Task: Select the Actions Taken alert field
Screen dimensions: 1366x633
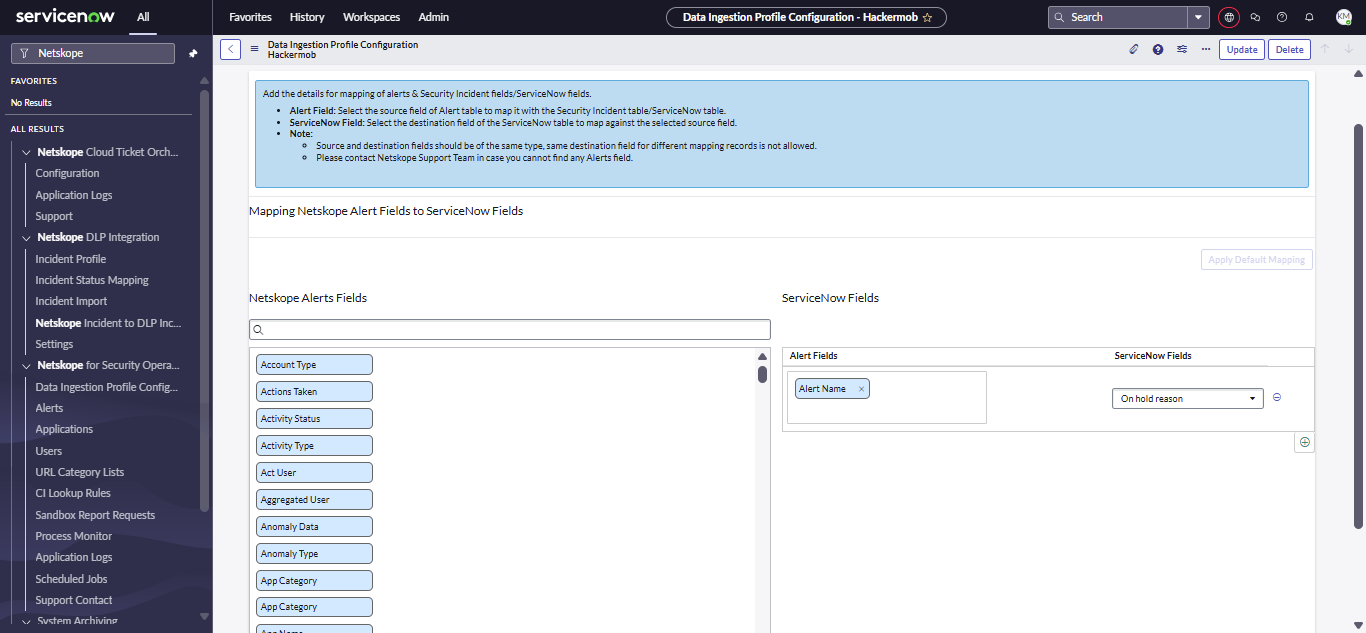Action: [x=314, y=392]
